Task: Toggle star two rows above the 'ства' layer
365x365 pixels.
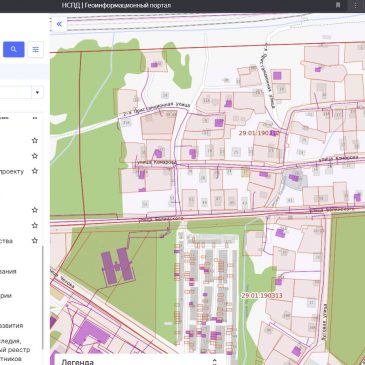Action: (x=35, y=210)
